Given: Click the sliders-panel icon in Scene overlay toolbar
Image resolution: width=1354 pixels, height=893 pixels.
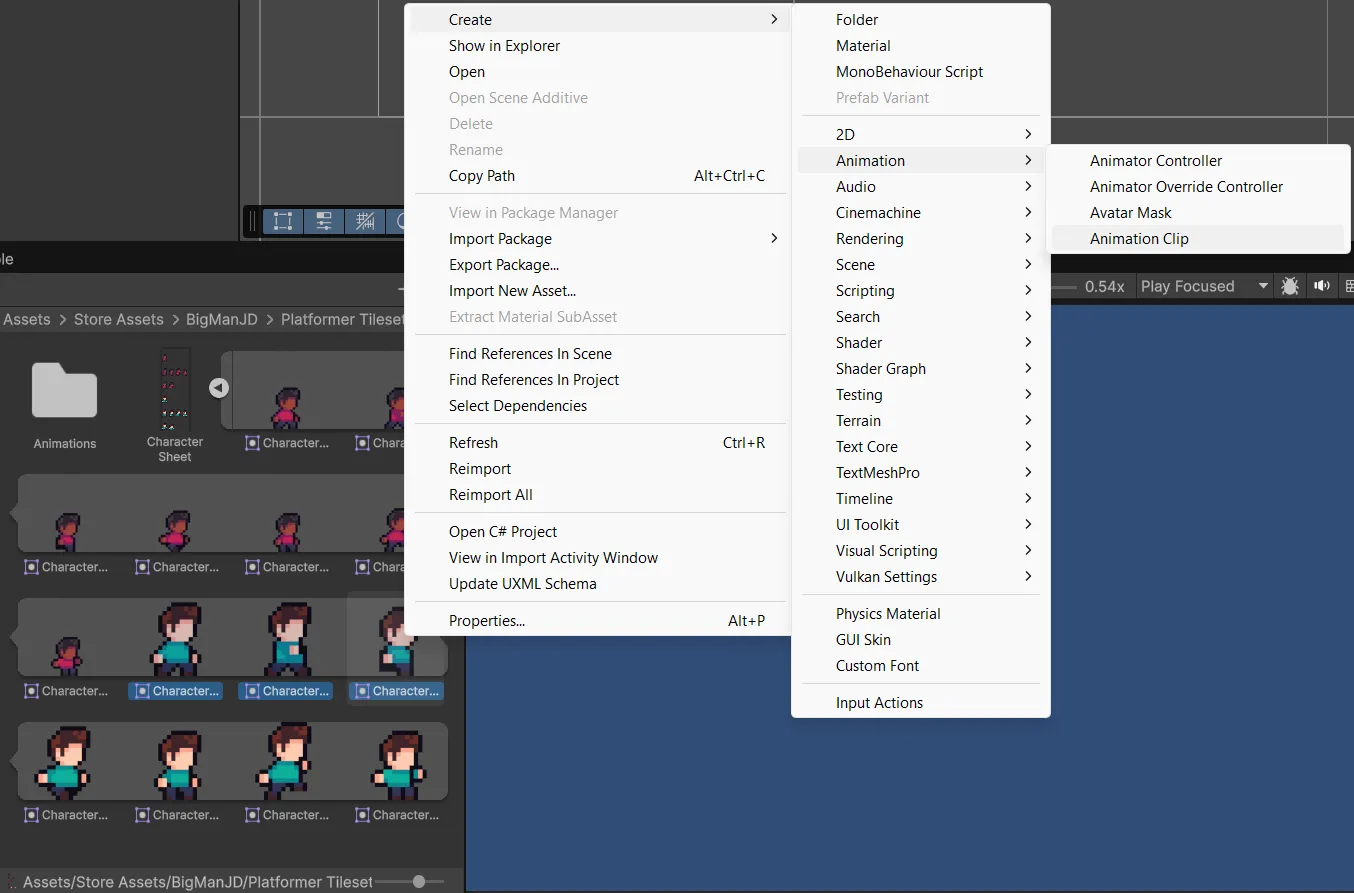Looking at the screenshot, I should pyautogui.click(x=324, y=222).
